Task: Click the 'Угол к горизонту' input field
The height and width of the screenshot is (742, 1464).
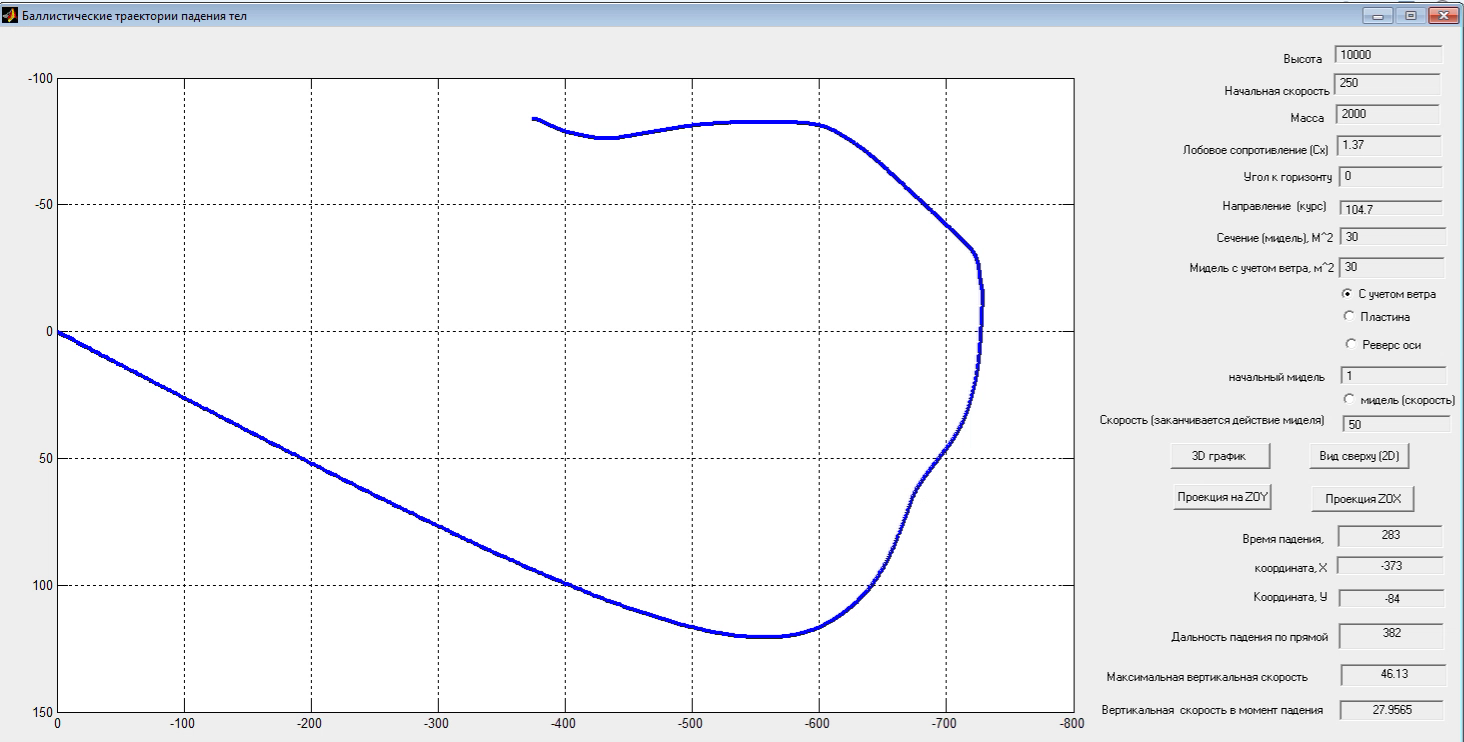Action: click(1390, 176)
